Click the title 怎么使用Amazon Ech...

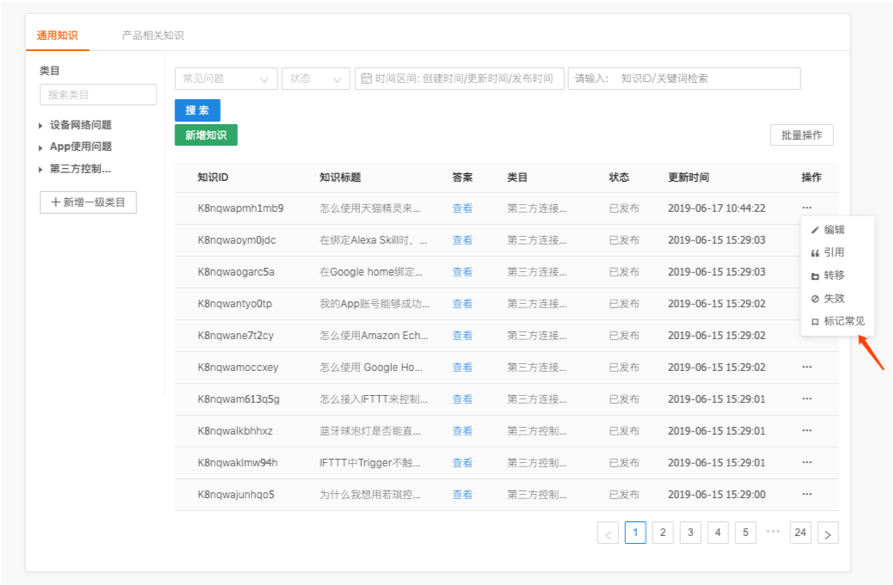374,336
